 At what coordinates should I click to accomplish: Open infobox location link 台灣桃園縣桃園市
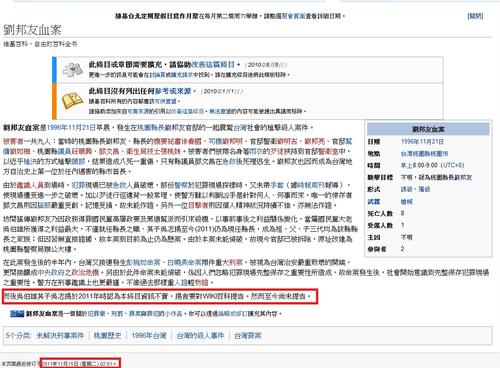click(x=424, y=154)
